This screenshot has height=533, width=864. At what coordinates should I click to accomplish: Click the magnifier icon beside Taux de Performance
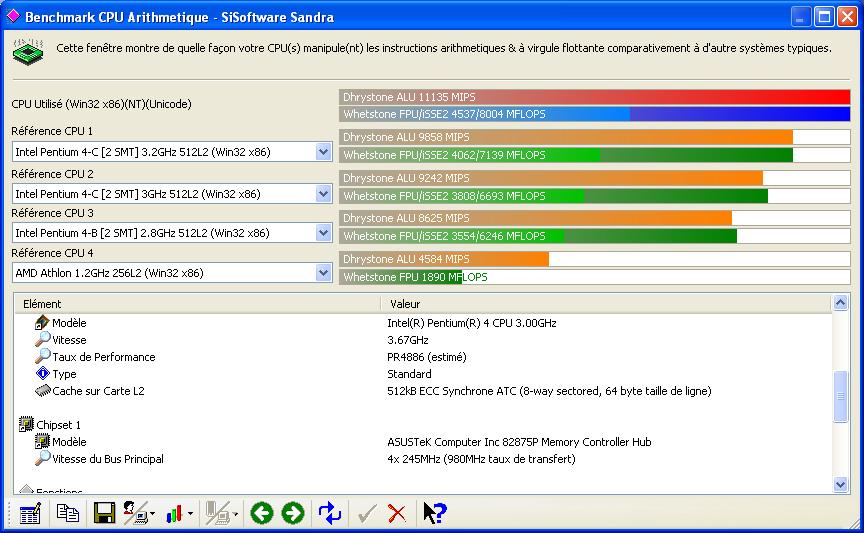pyautogui.click(x=42, y=357)
